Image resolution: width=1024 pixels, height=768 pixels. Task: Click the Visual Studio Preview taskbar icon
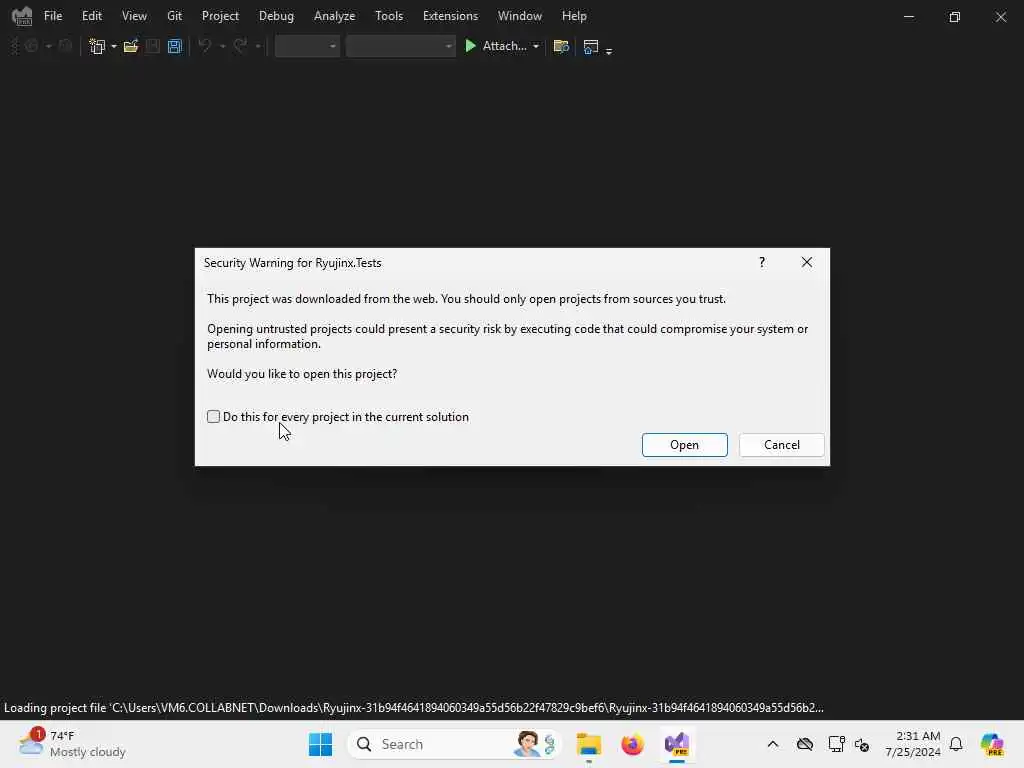pyautogui.click(x=677, y=744)
